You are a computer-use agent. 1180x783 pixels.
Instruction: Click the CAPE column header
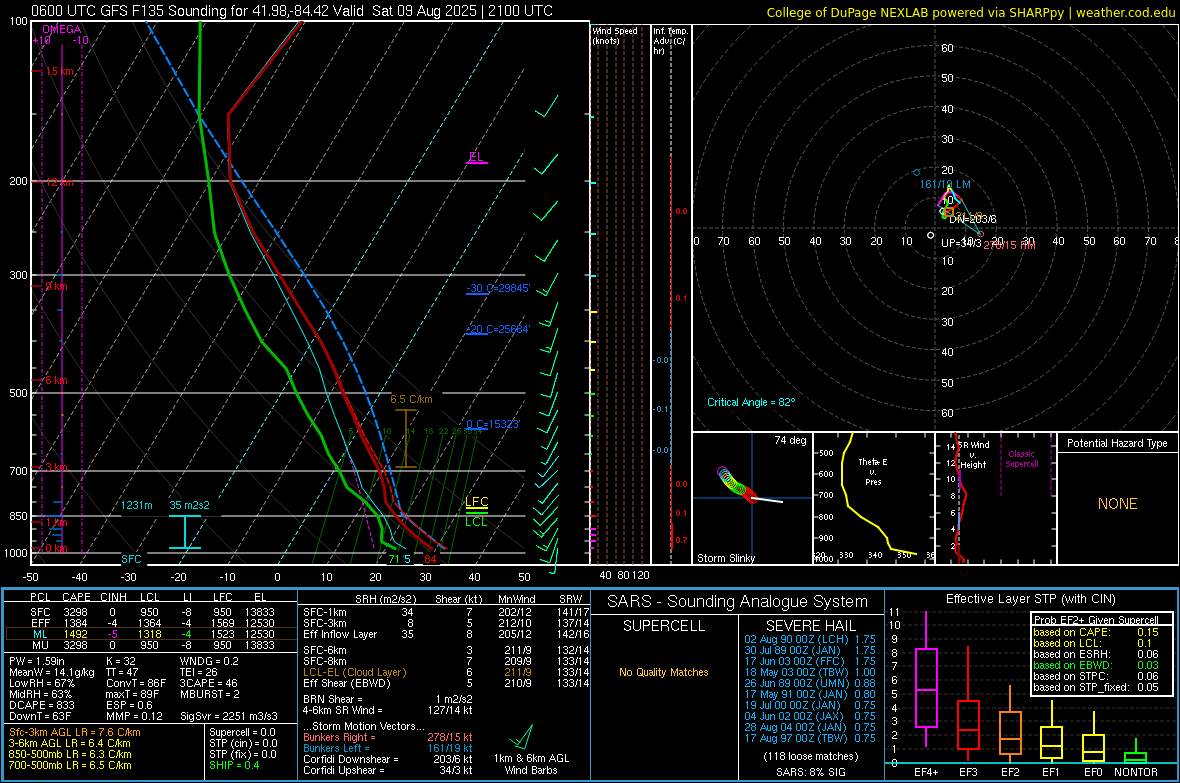[x=76, y=598]
